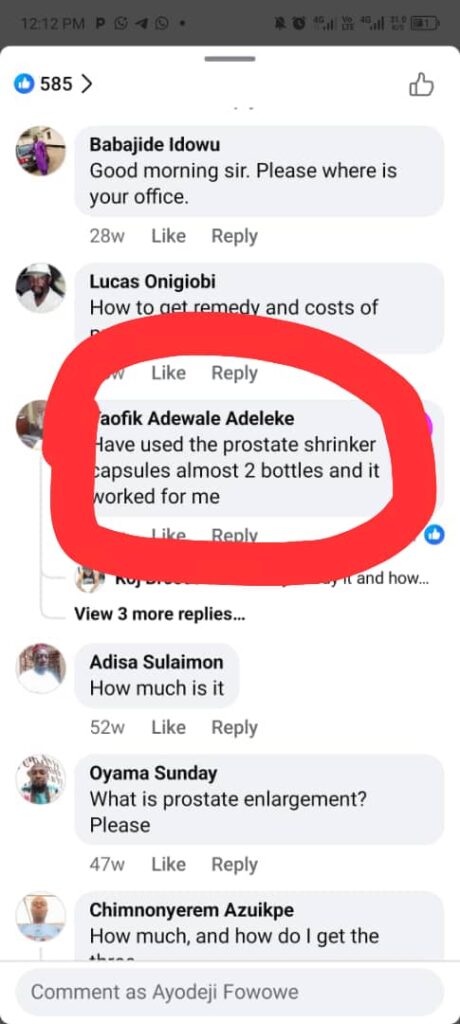Open Lucas Onigiobi's profile picture

click(41, 288)
